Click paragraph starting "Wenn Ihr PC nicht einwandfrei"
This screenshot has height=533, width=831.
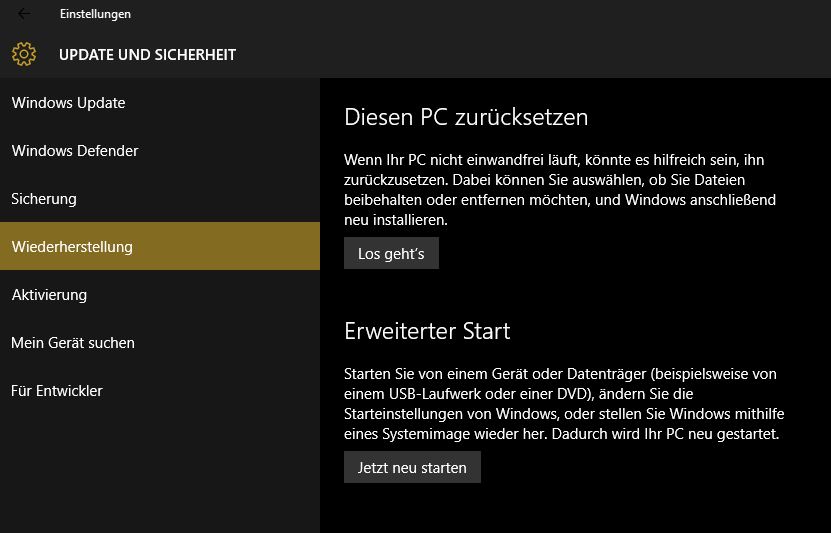(x=560, y=190)
